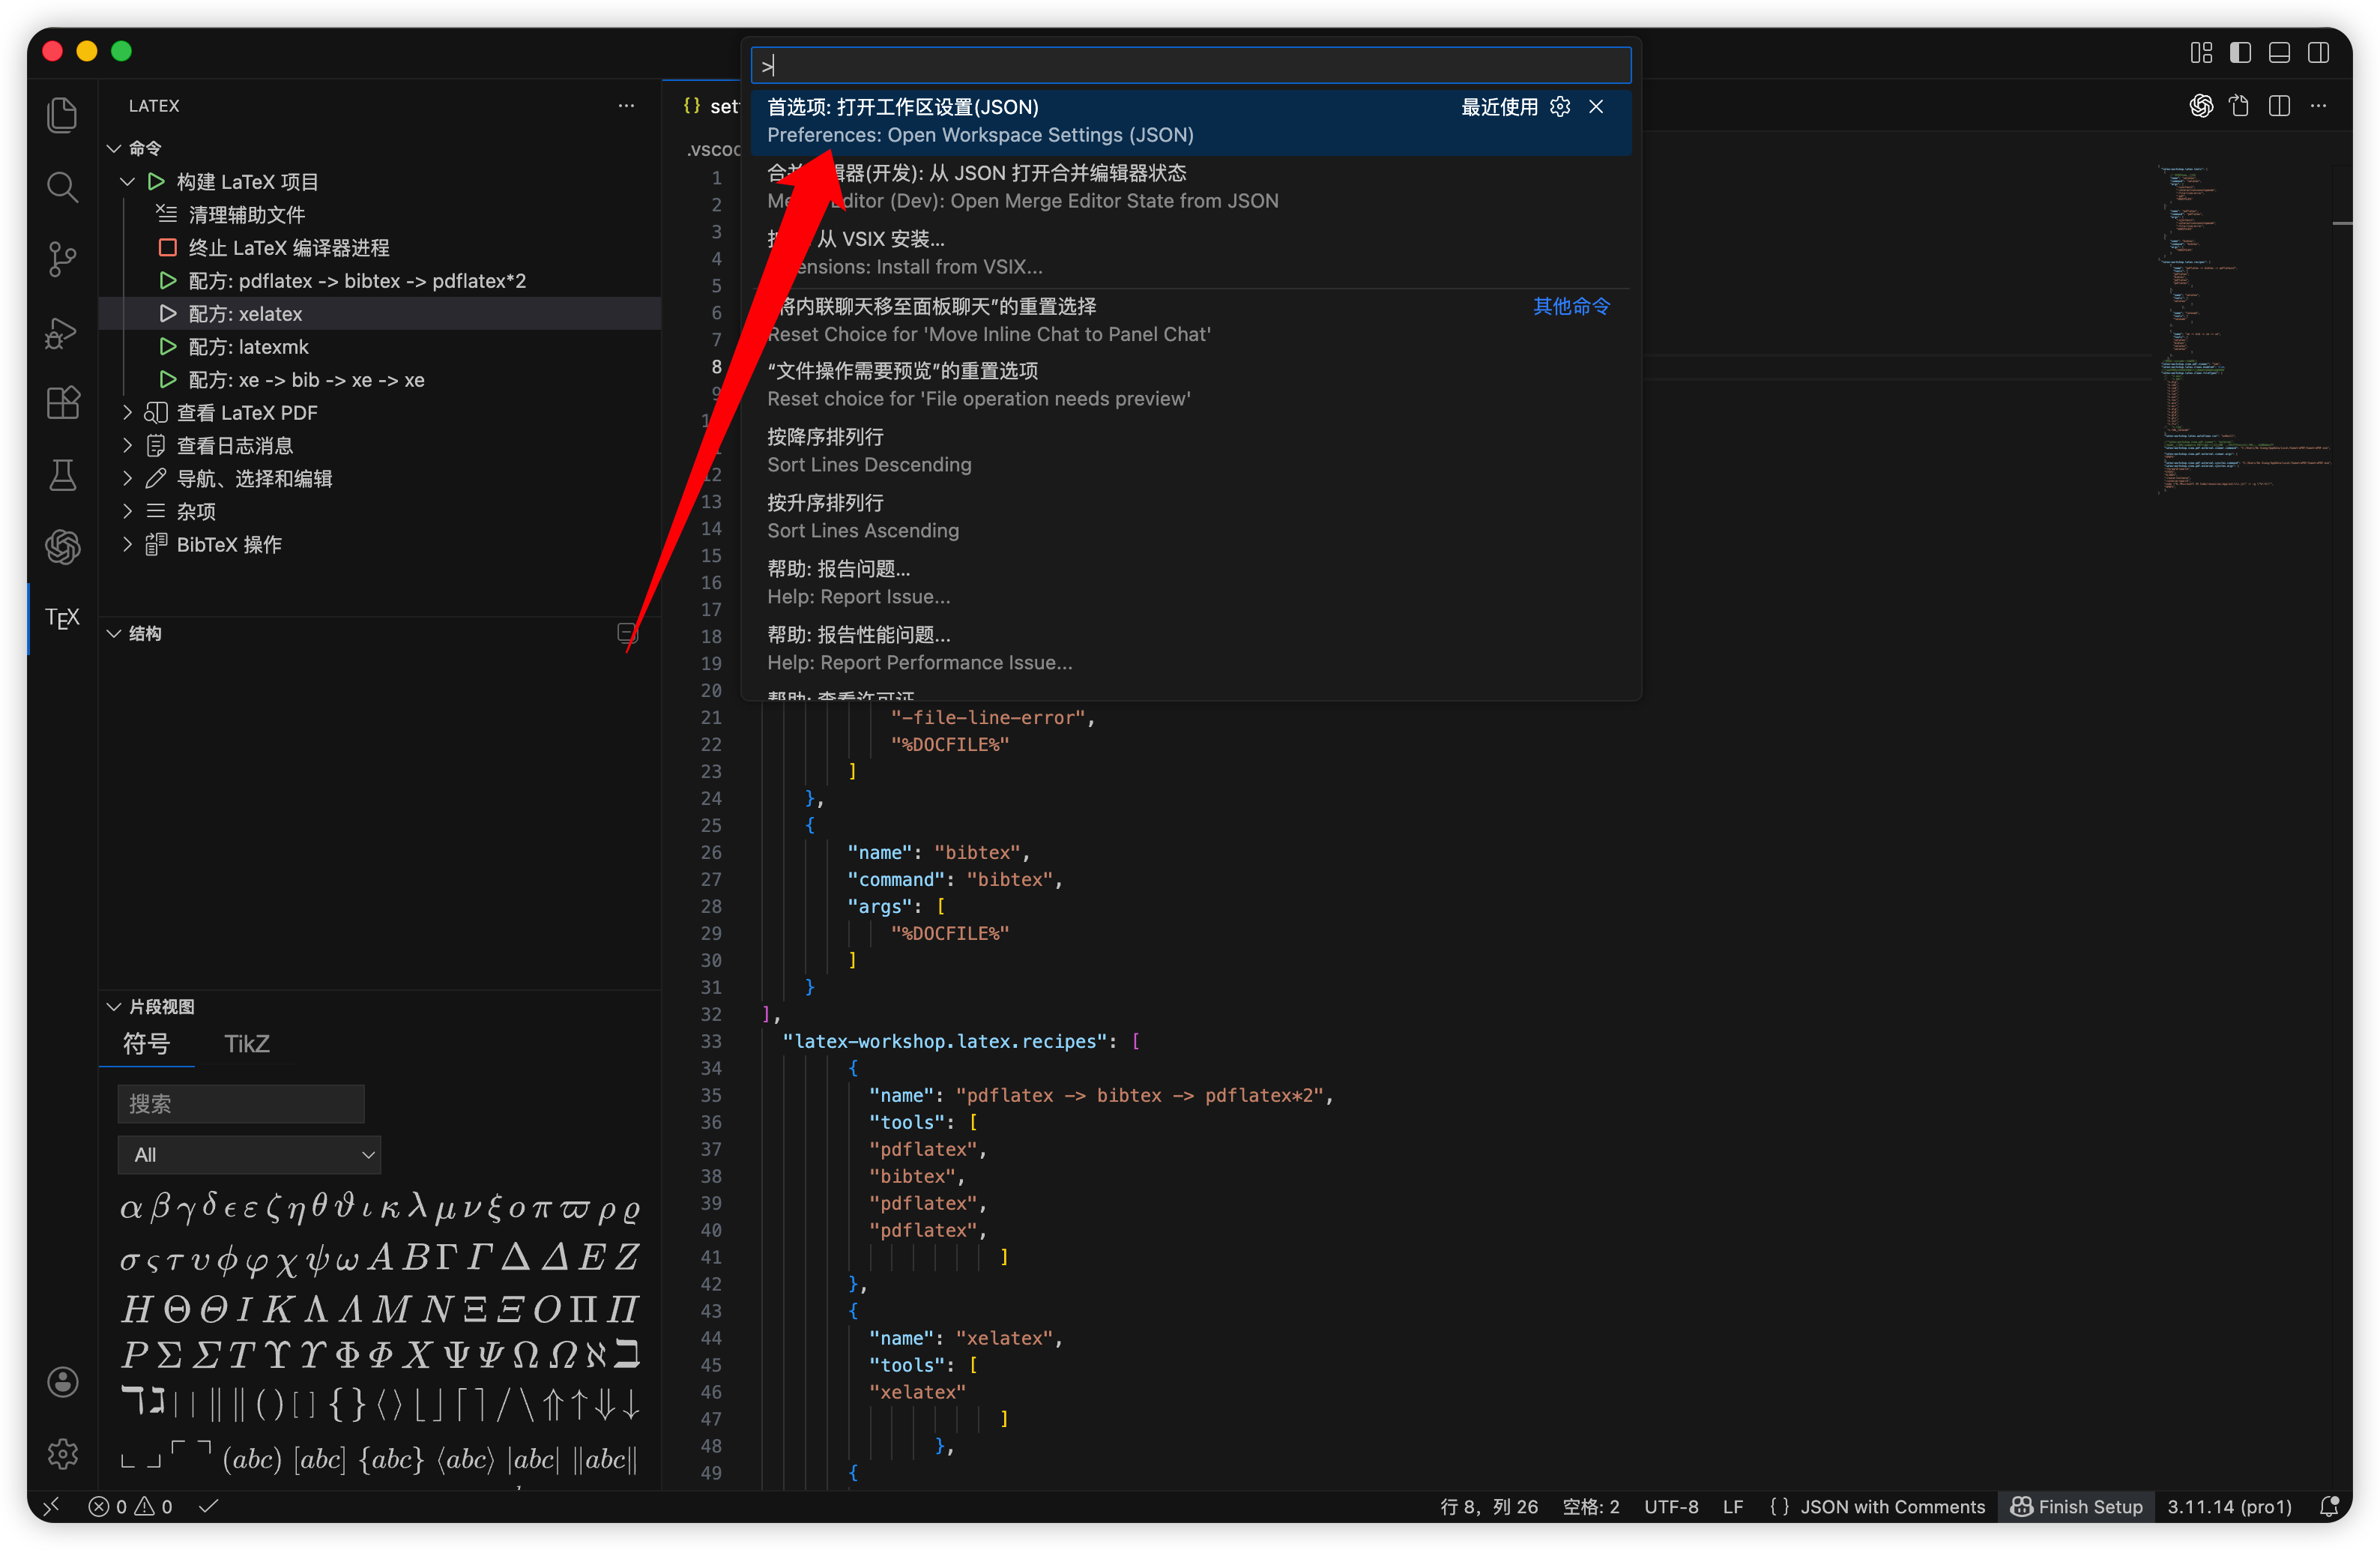
Task: Expand BibTeX 操作 node
Action: (127, 545)
